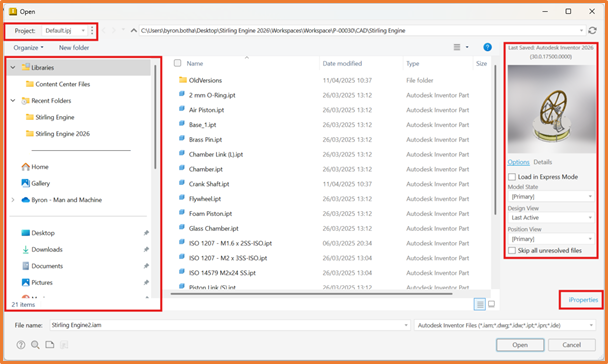Collapse the Libraries tree node
Screen dimensions: 608x364
[13, 67]
